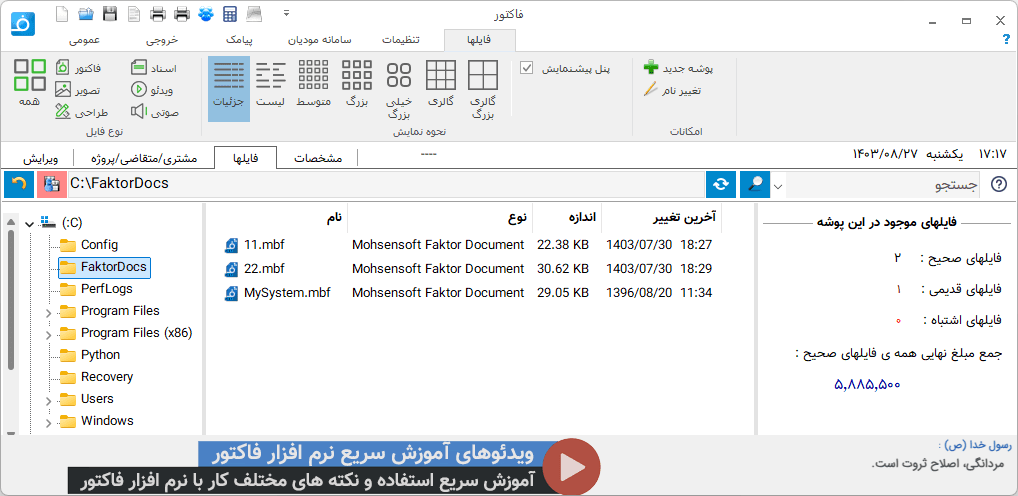Open the خروجی ribbon tab
Image resolution: width=1018 pixels, height=496 pixels.
[x=162, y=40]
